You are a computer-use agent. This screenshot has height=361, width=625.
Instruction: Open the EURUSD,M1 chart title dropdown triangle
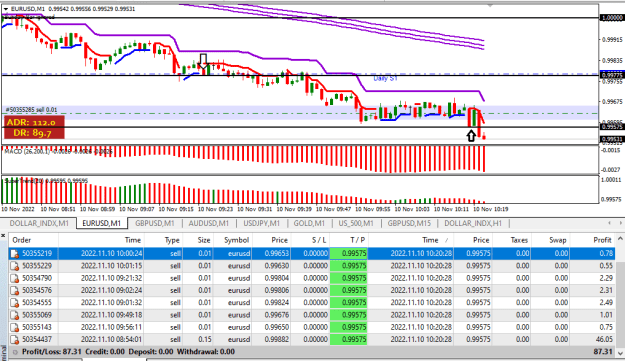click(x=6, y=9)
